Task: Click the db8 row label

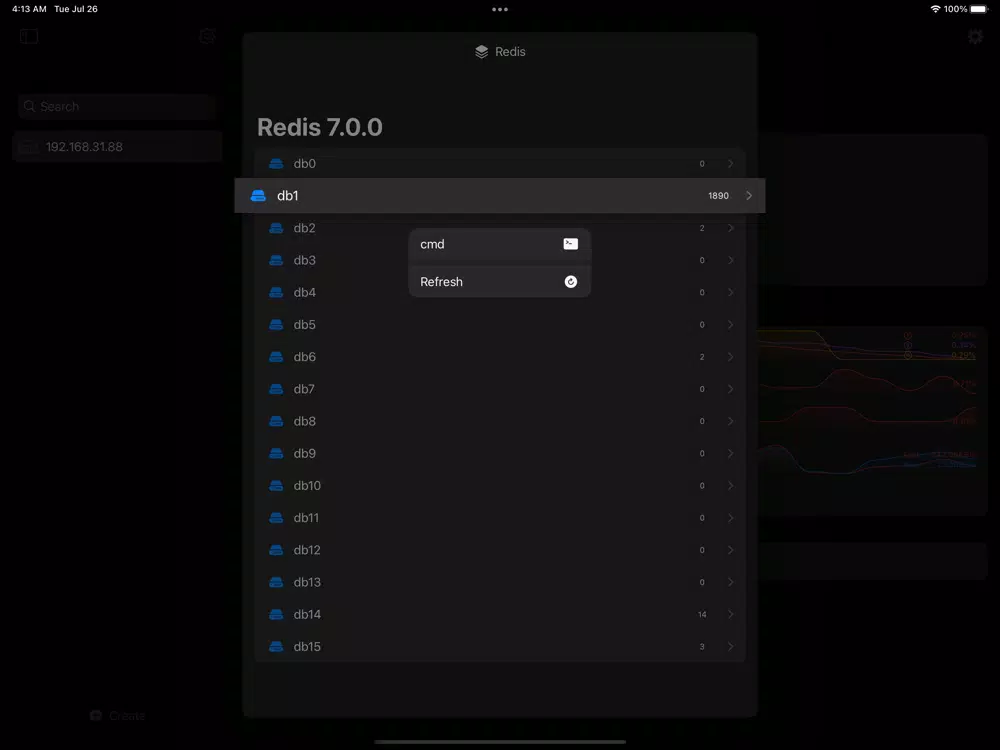Action: click(305, 422)
